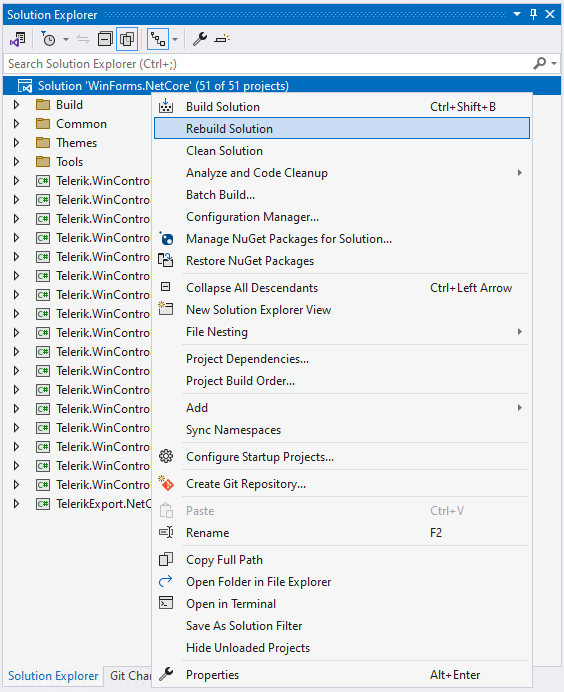Click the Create Git Repository icon

pyautogui.click(x=166, y=483)
